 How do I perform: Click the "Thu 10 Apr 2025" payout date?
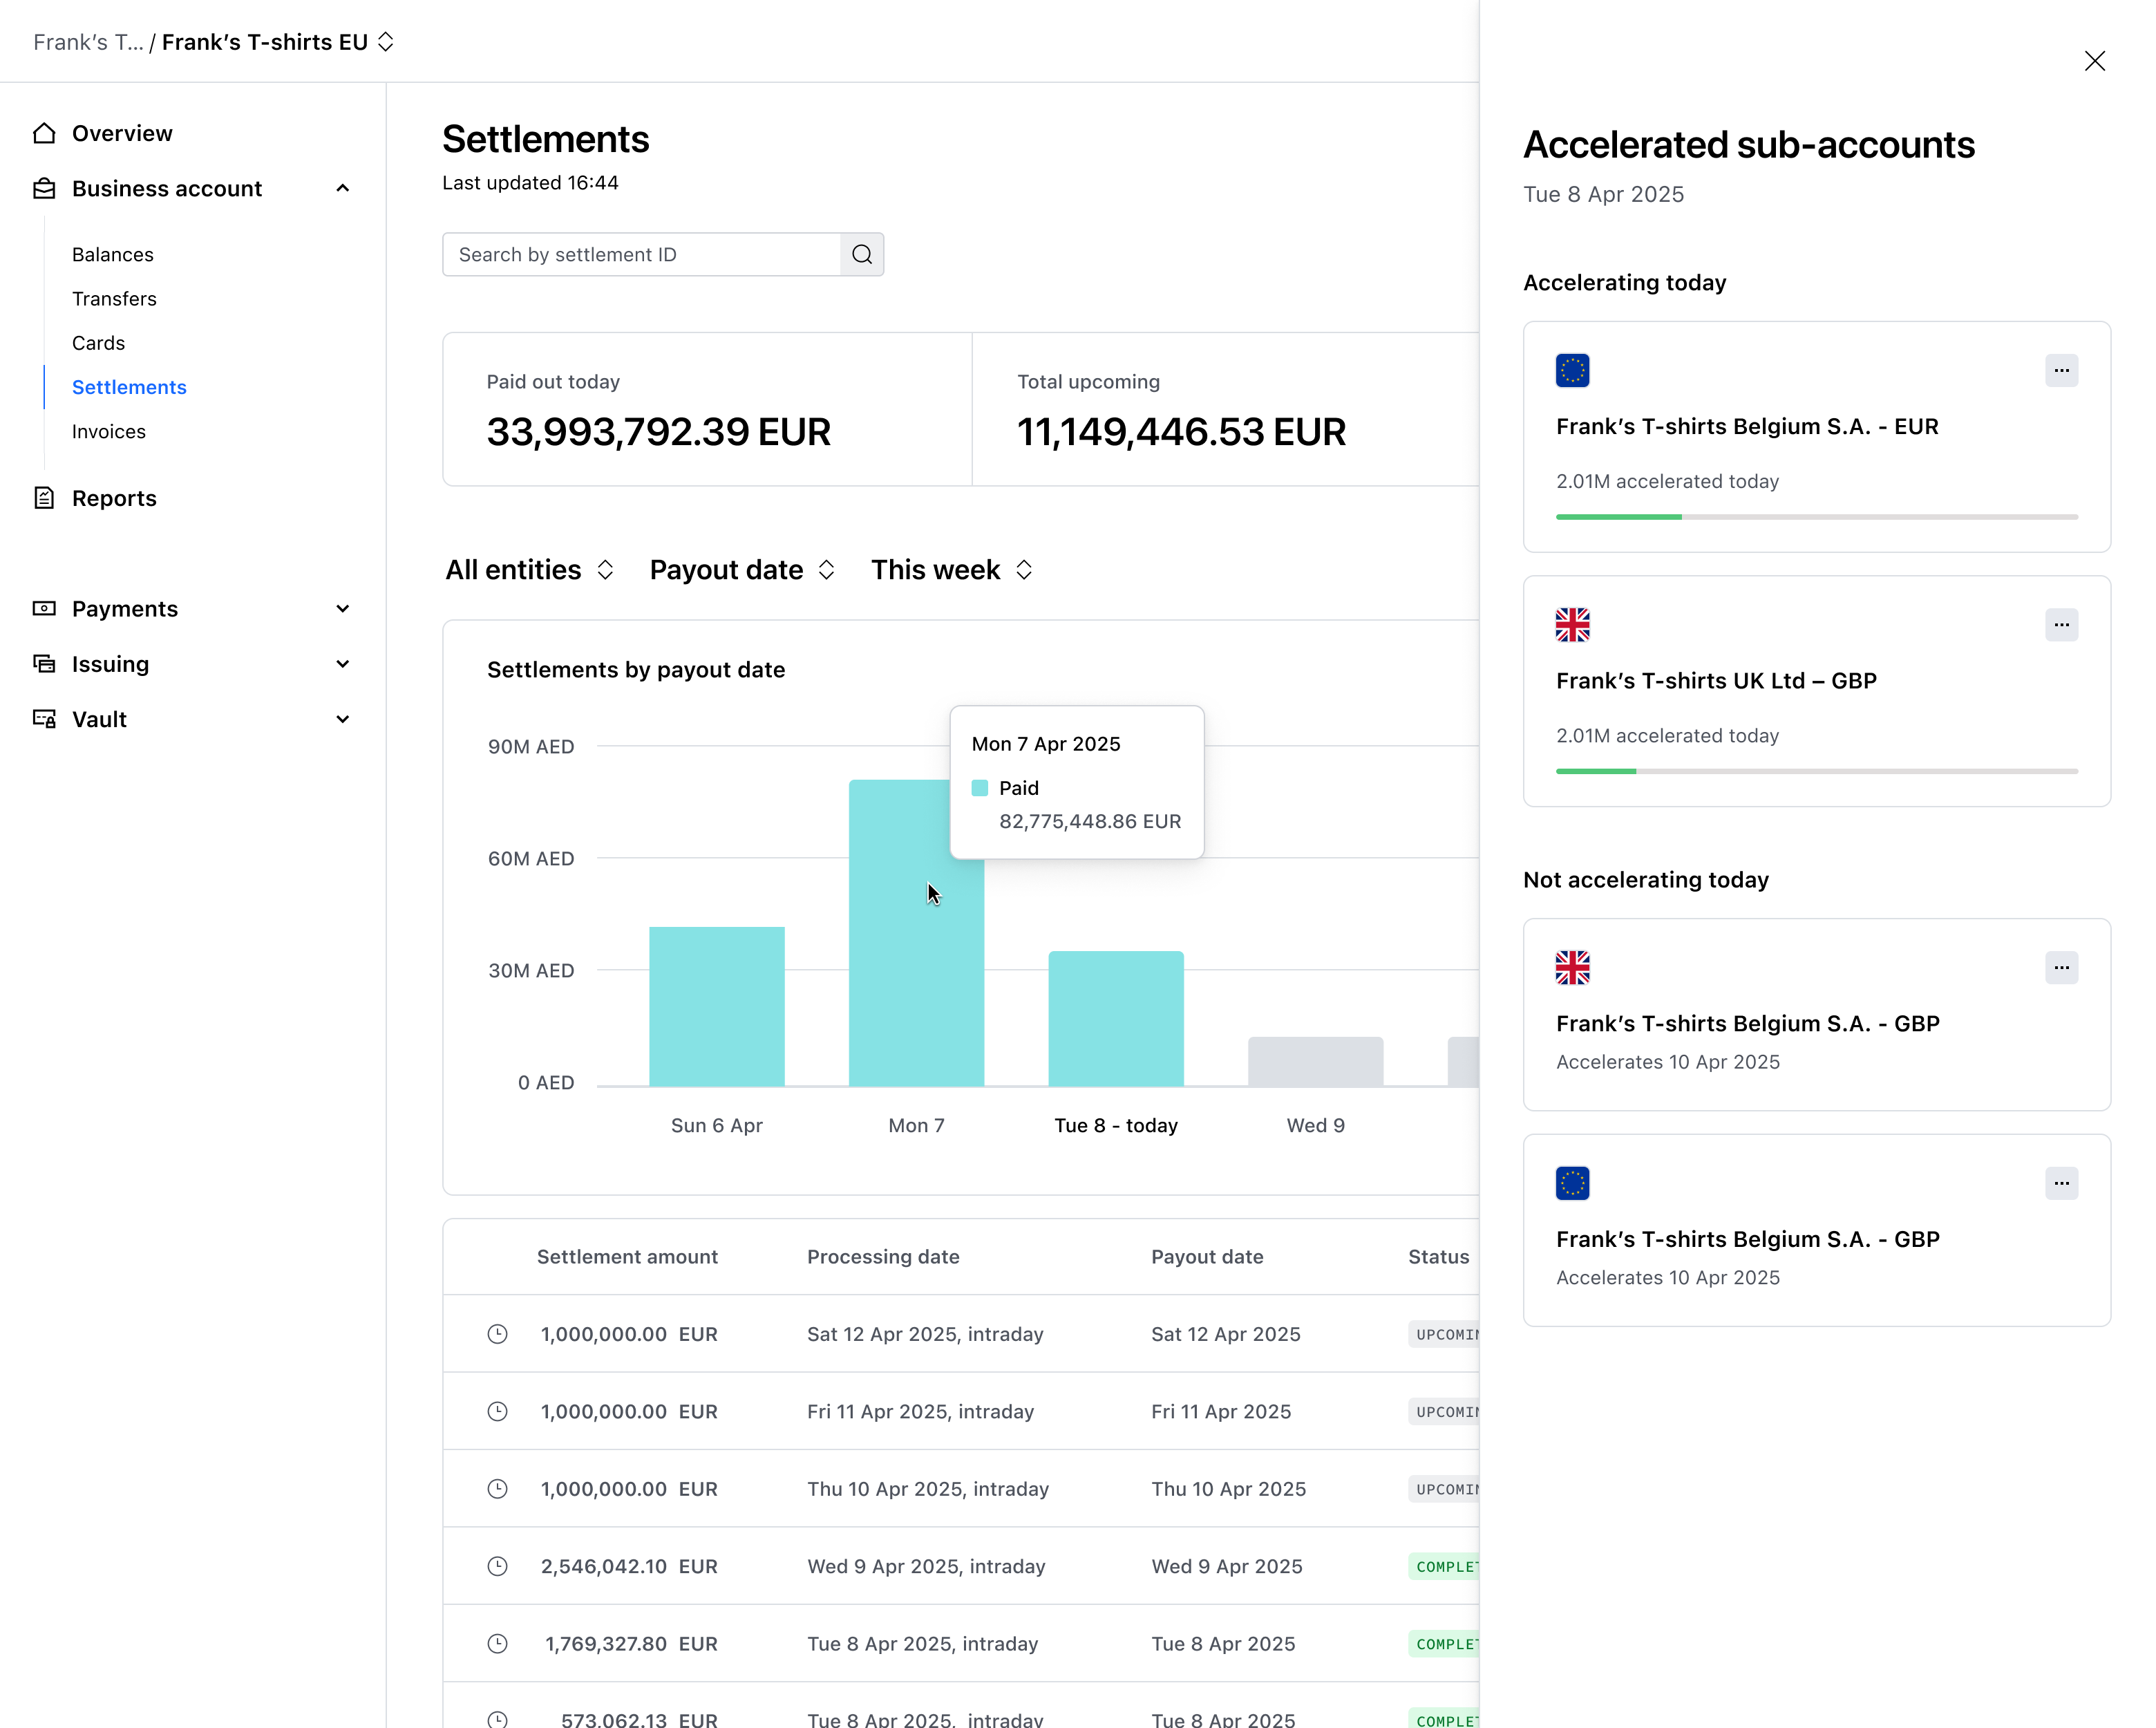tap(1228, 1489)
